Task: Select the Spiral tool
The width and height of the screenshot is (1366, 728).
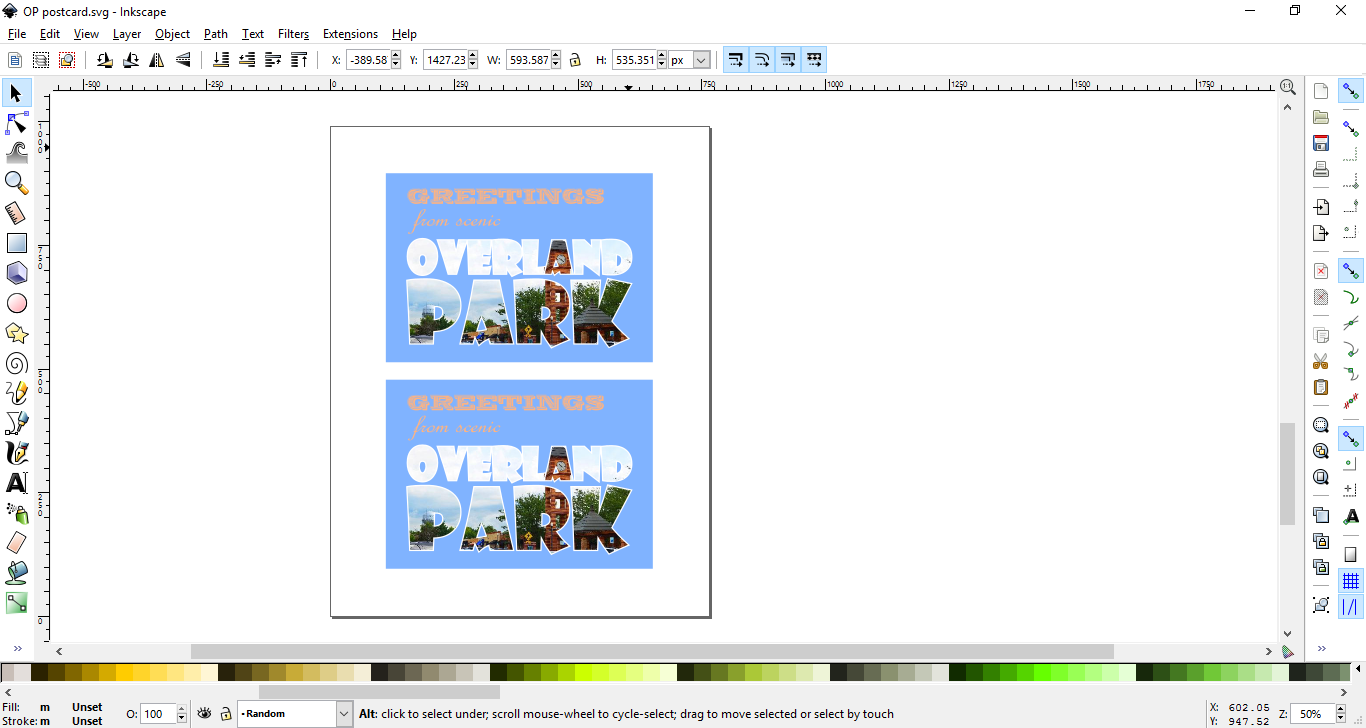Action: (16, 362)
